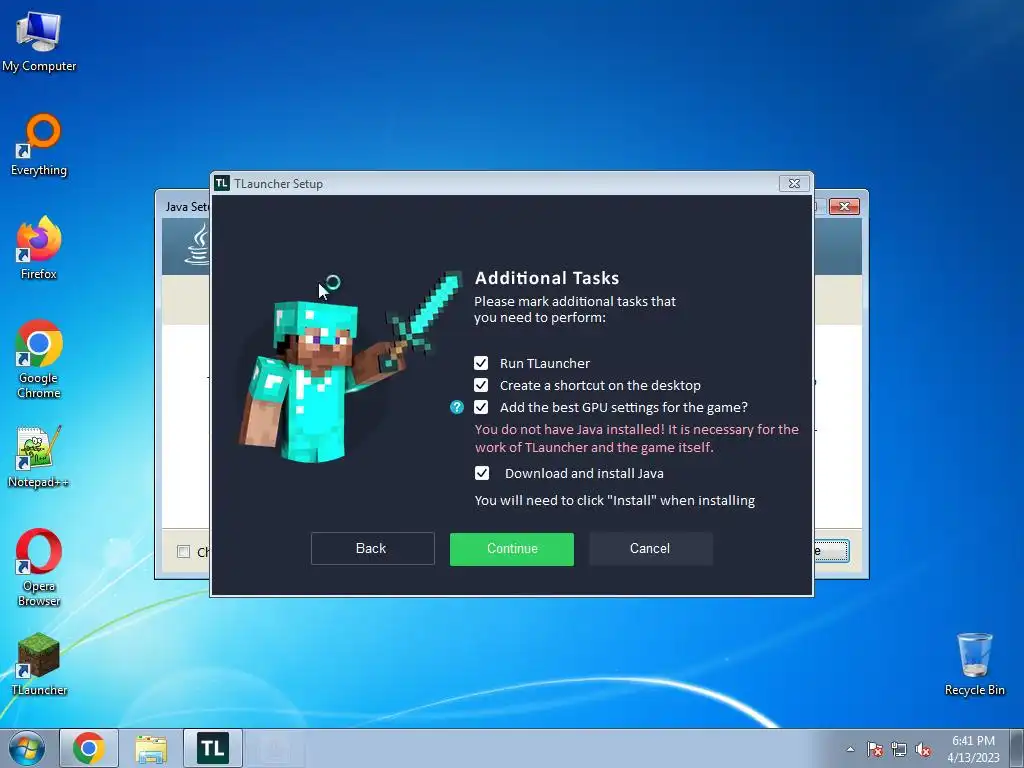Click the "Additional Tasks" heading
This screenshot has width=1024, height=768.
click(x=547, y=278)
